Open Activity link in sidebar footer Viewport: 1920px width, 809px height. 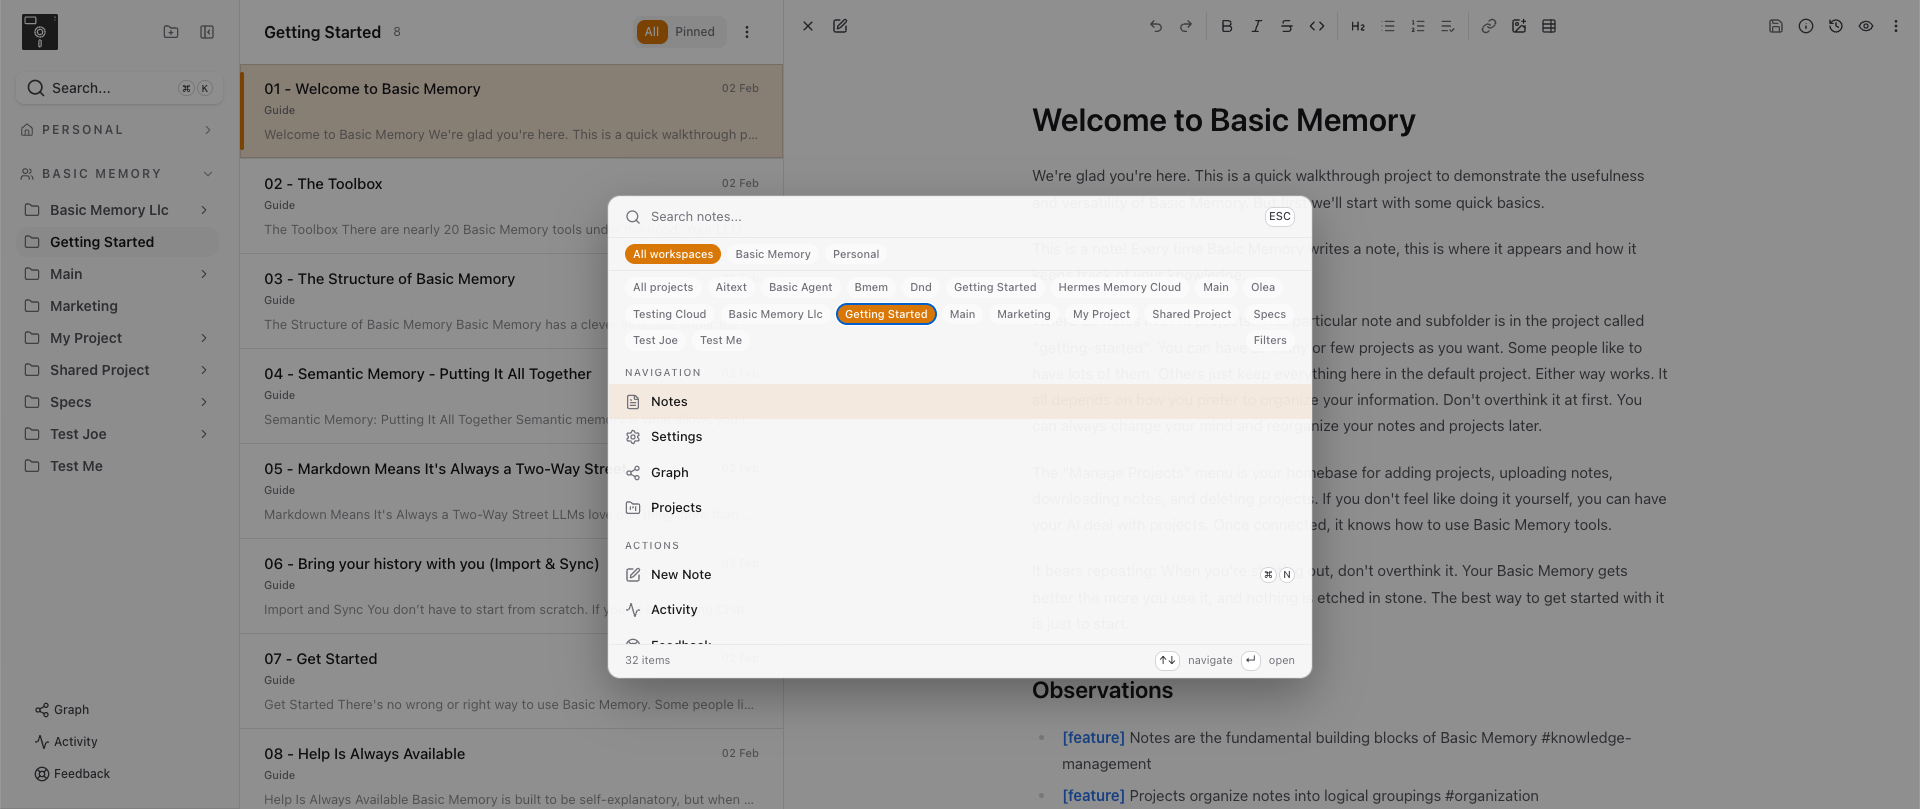[x=66, y=742]
